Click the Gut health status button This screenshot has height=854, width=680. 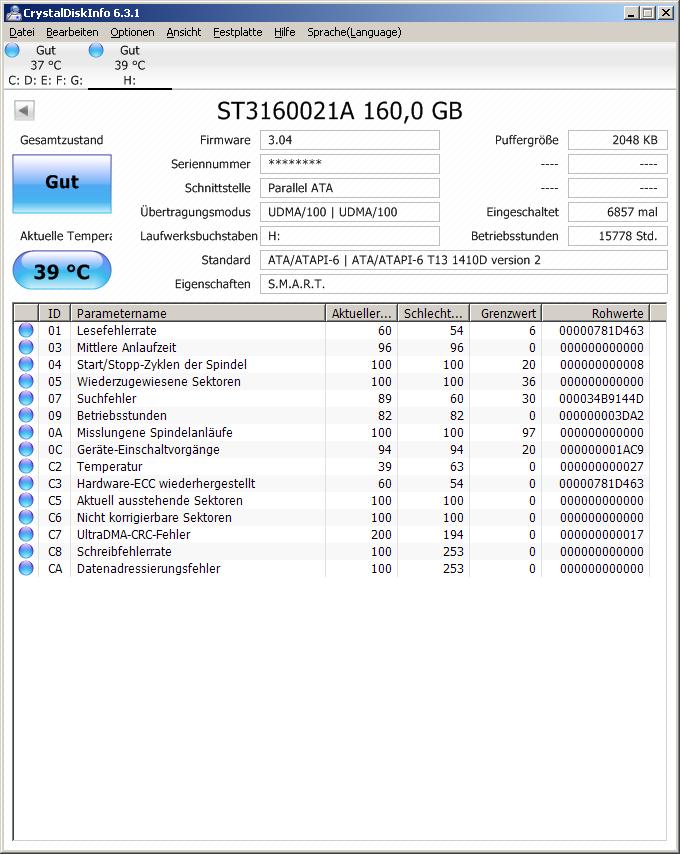point(62,184)
